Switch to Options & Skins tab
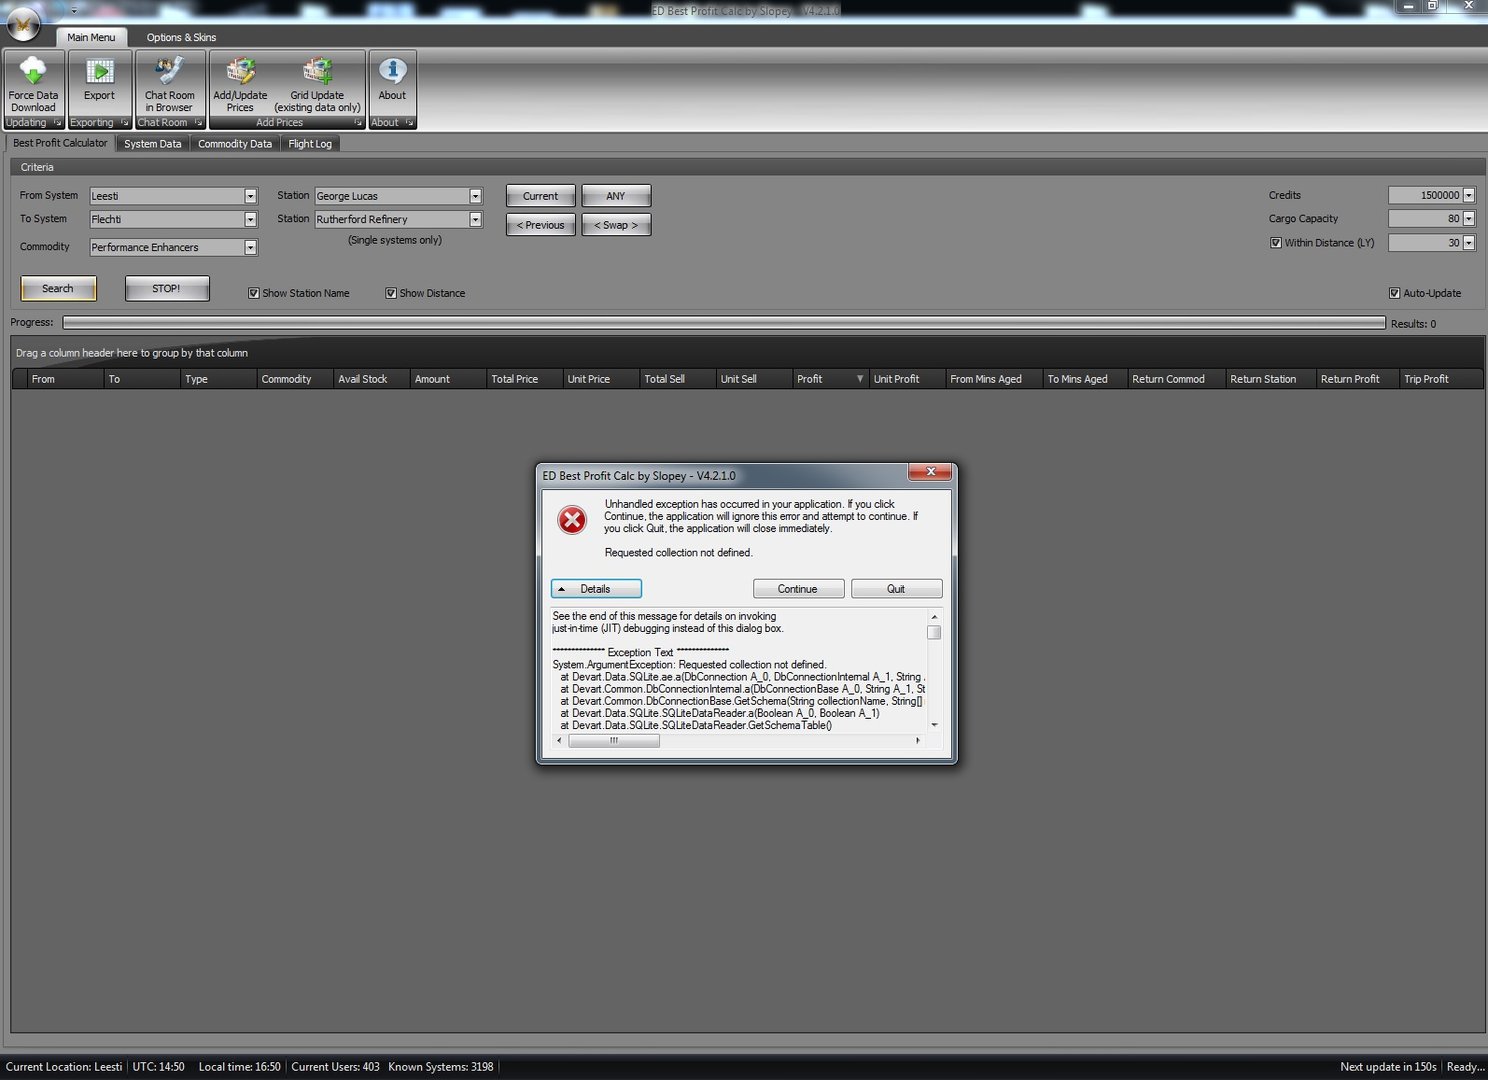Screen dimensions: 1488x1080 181,37
